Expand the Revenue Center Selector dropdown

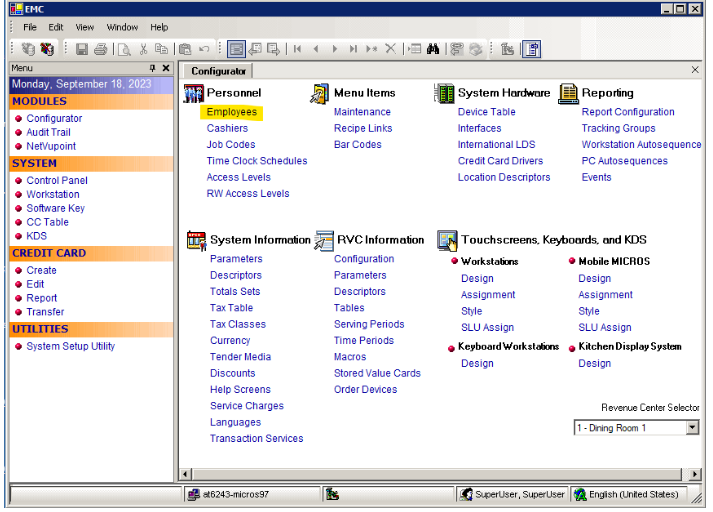[692, 428]
